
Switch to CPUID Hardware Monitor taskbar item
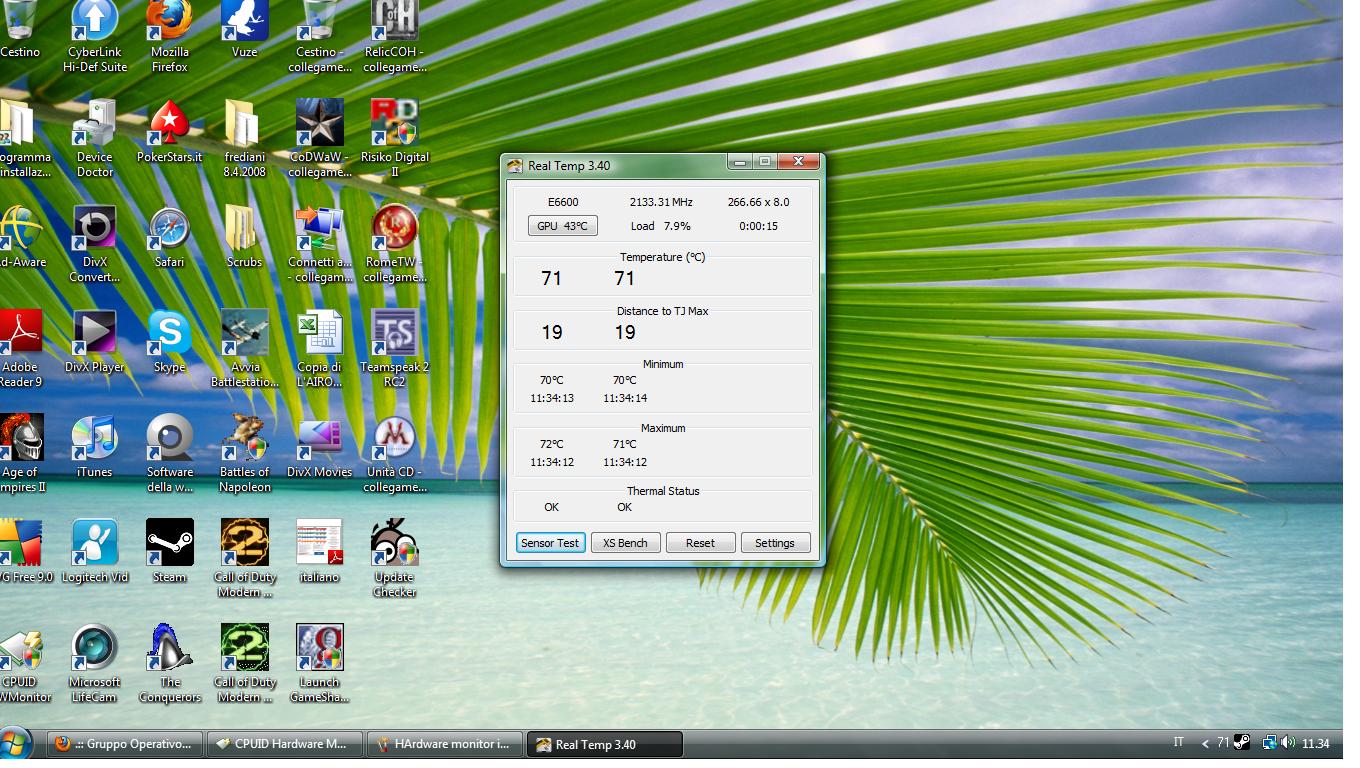click(284, 744)
